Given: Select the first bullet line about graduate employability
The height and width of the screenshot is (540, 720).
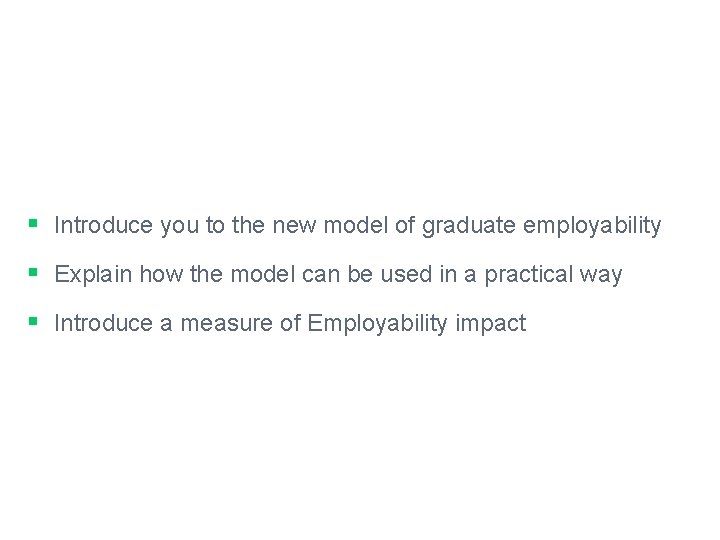Looking at the screenshot, I should [x=357, y=226].
